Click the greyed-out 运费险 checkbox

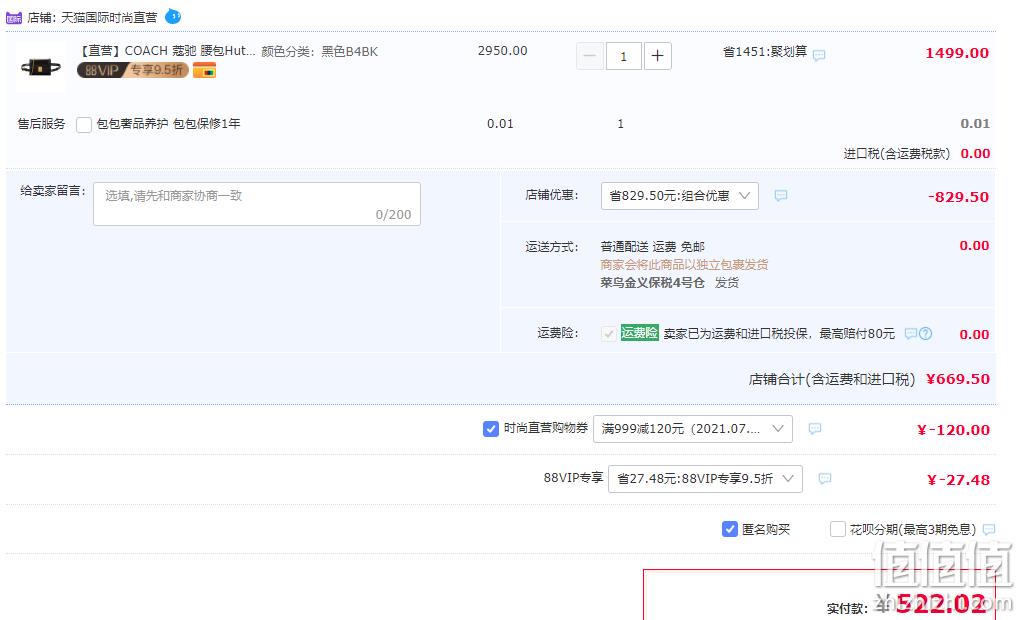pos(608,334)
